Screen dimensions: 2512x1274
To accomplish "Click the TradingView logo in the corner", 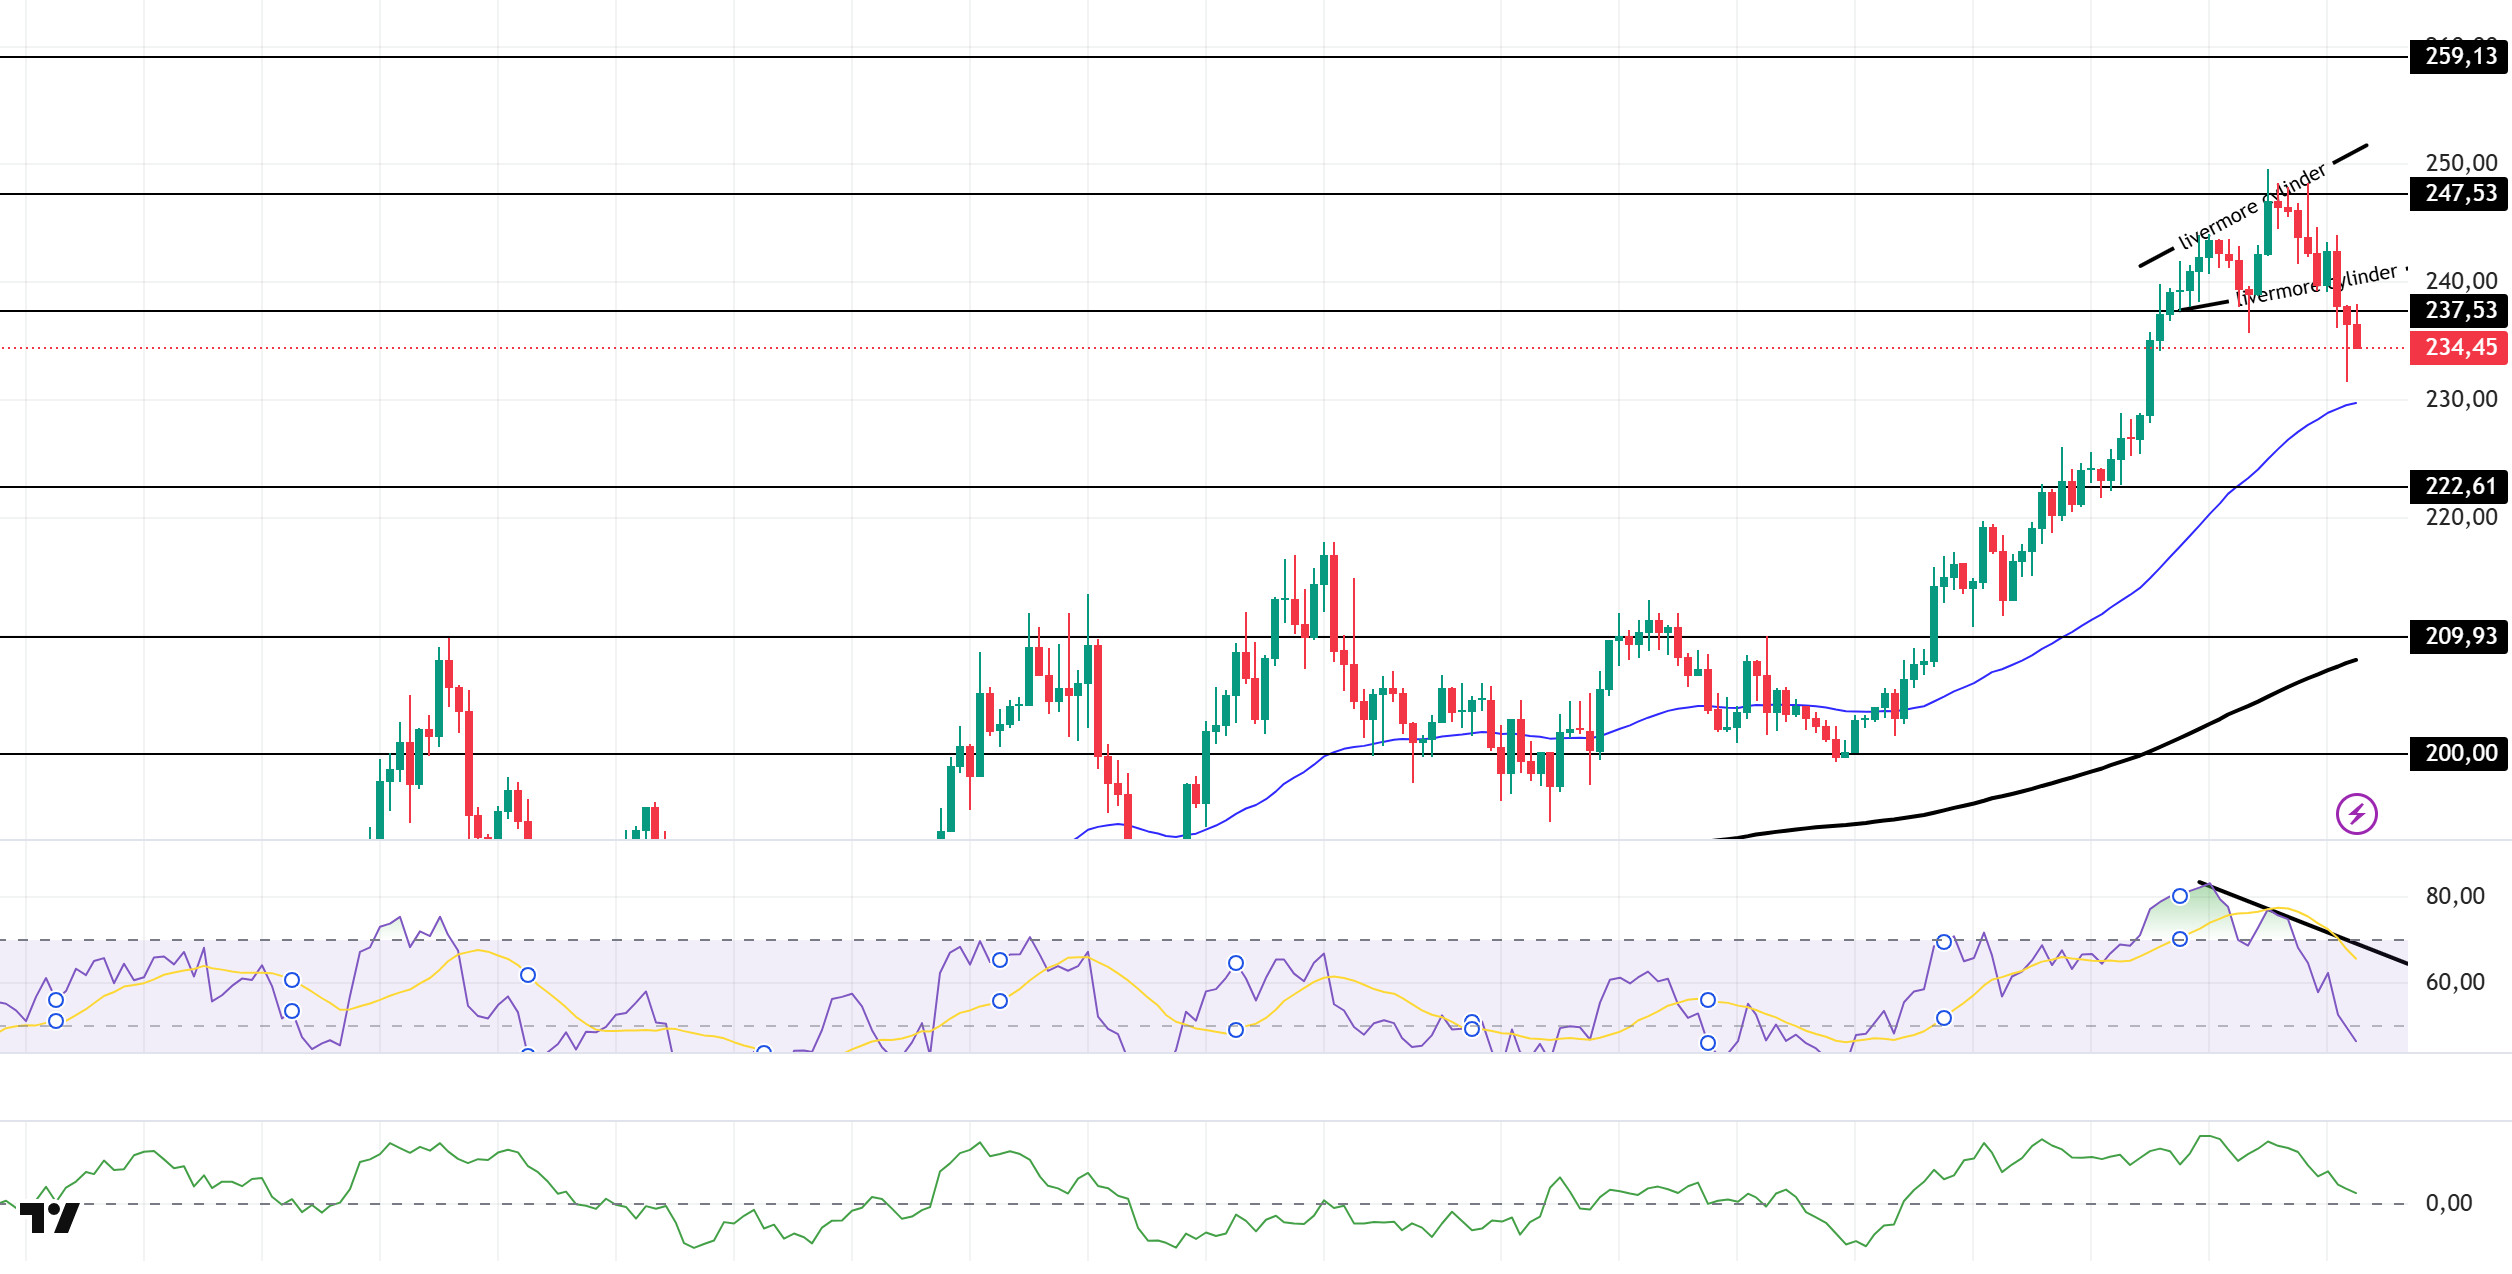I will coord(49,1218).
